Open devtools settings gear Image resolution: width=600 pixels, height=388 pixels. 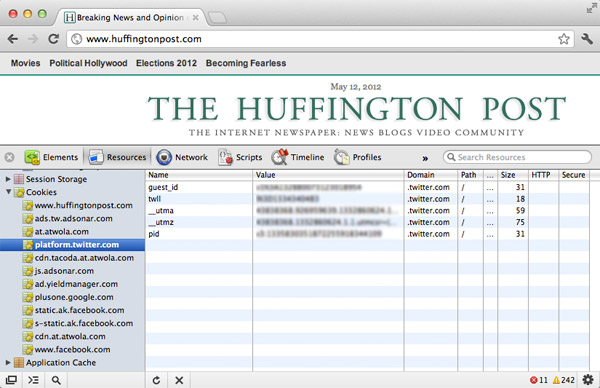click(x=587, y=380)
